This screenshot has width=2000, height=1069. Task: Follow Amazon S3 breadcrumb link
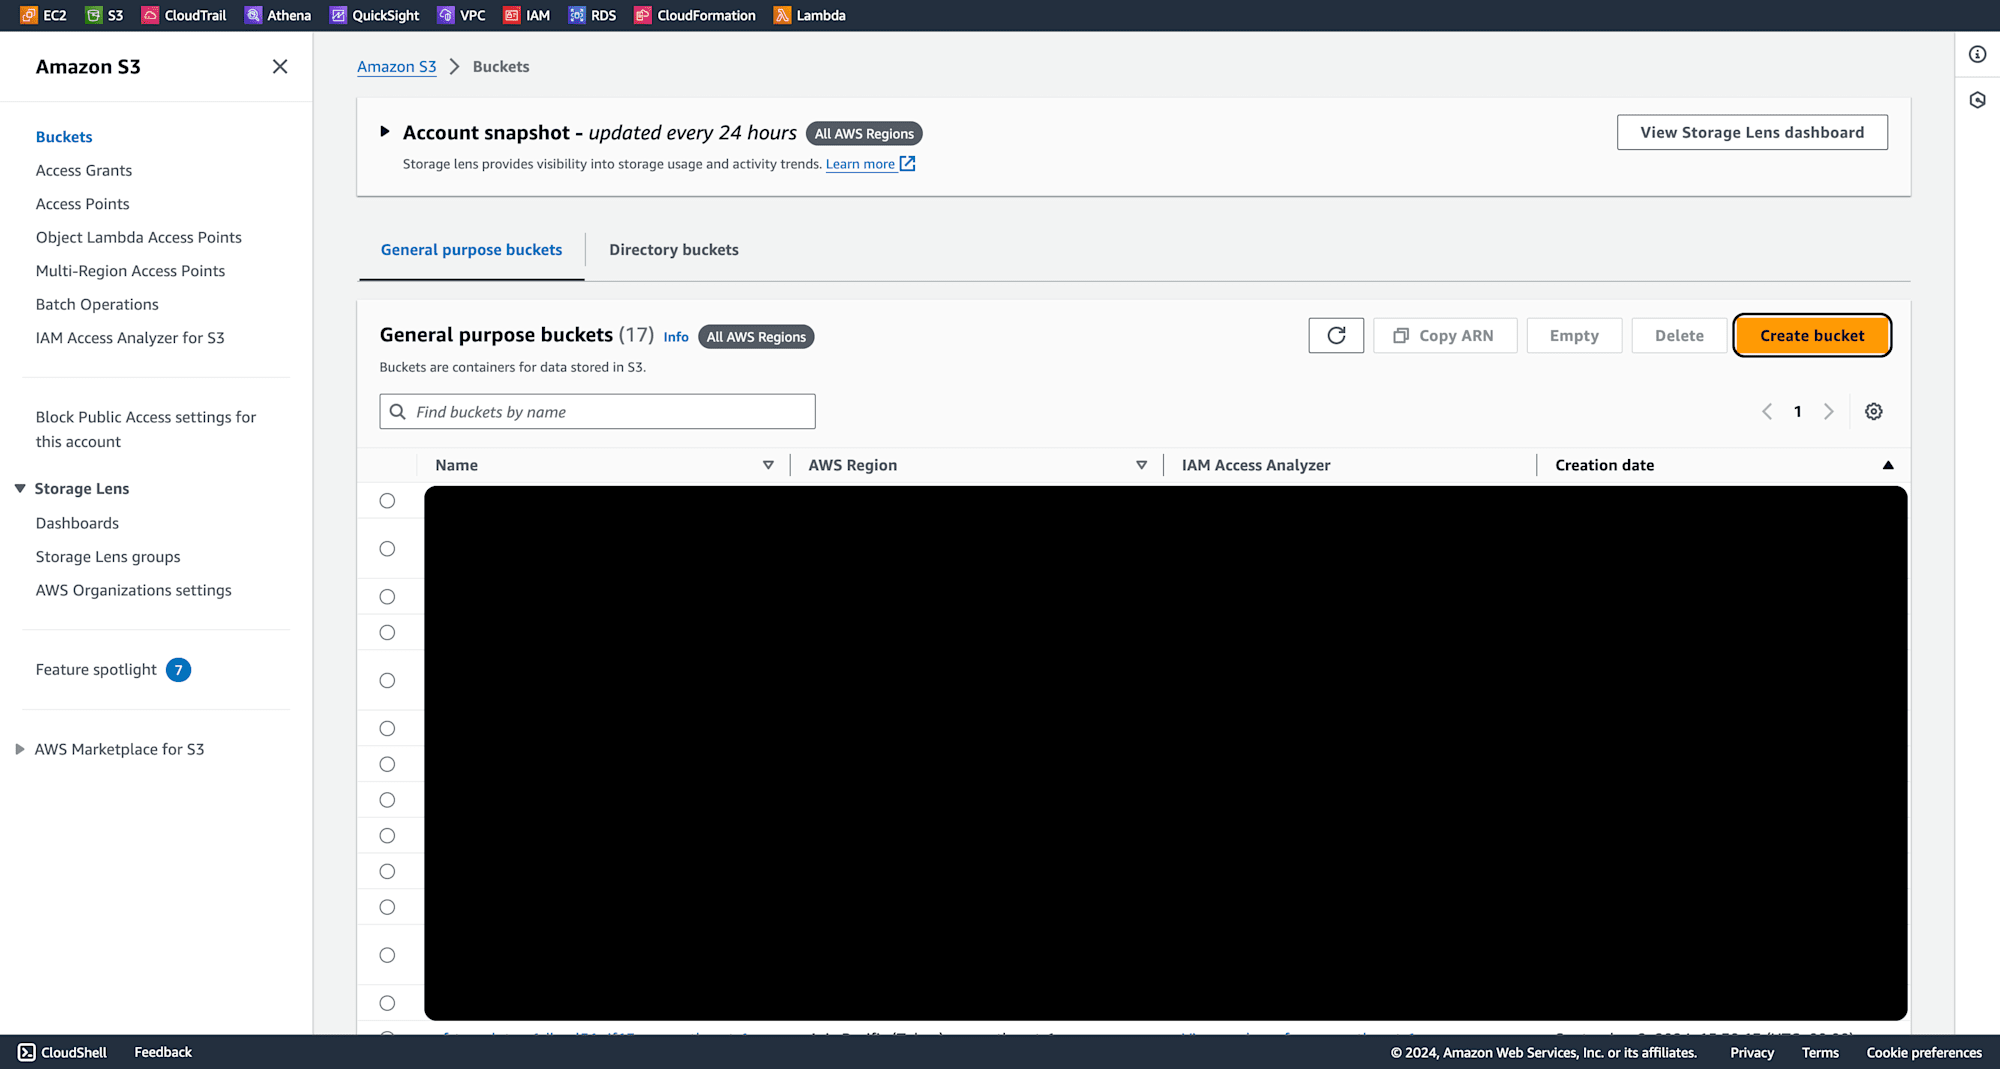click(x=397, y=67)
